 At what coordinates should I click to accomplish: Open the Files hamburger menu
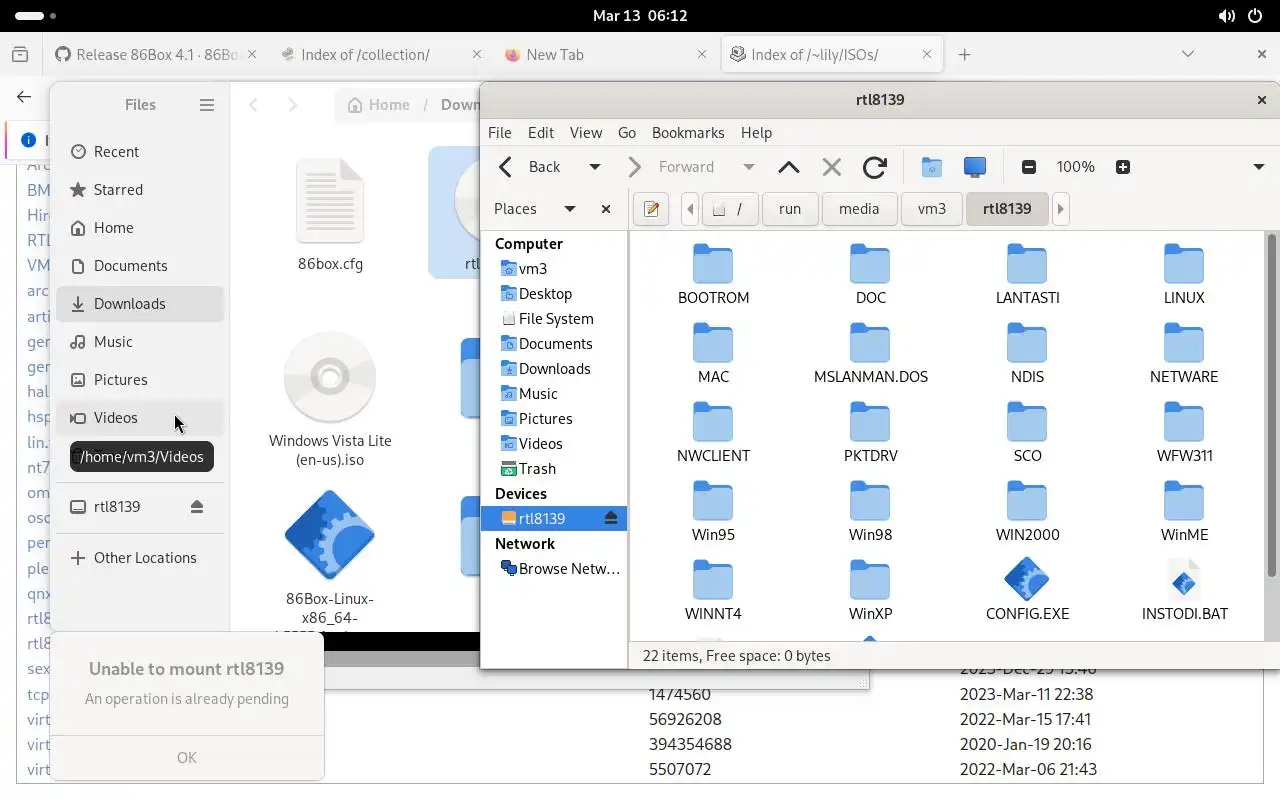click(207, 105)
